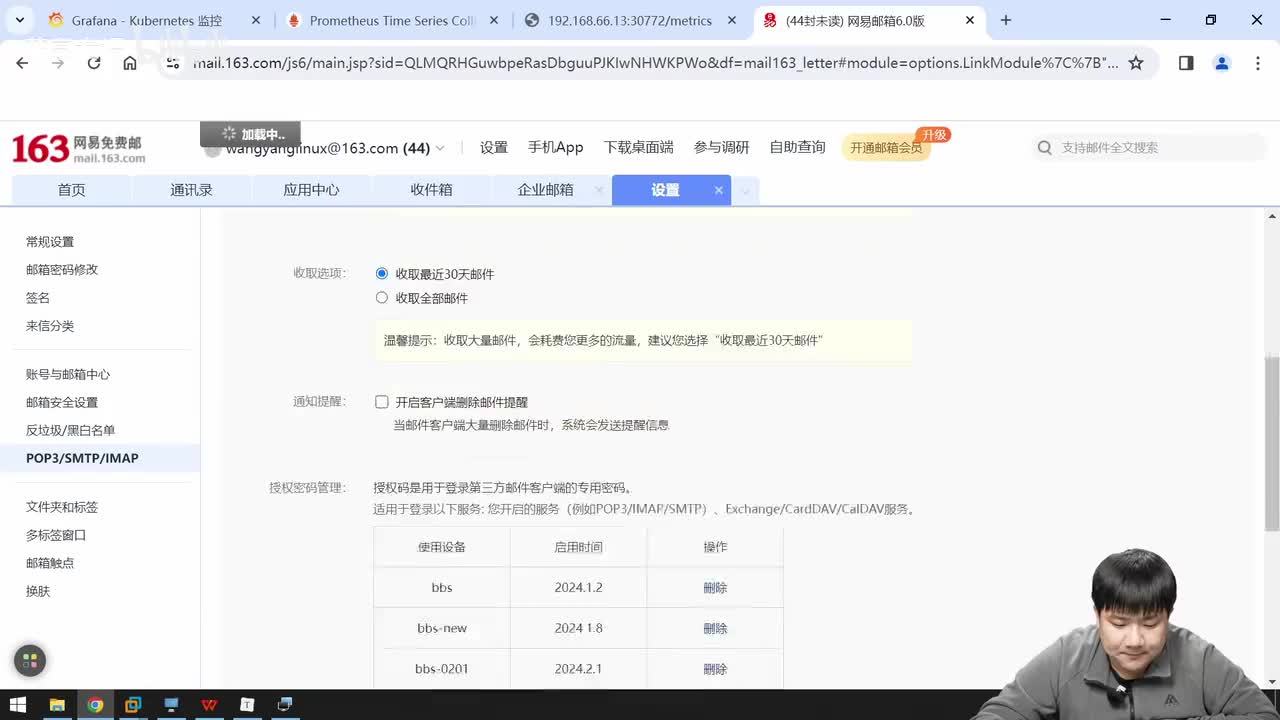This screenshot has height=720, width=1280.
Task: Open 文件夹和标签 in sidebar
Action: coord(62,507)
